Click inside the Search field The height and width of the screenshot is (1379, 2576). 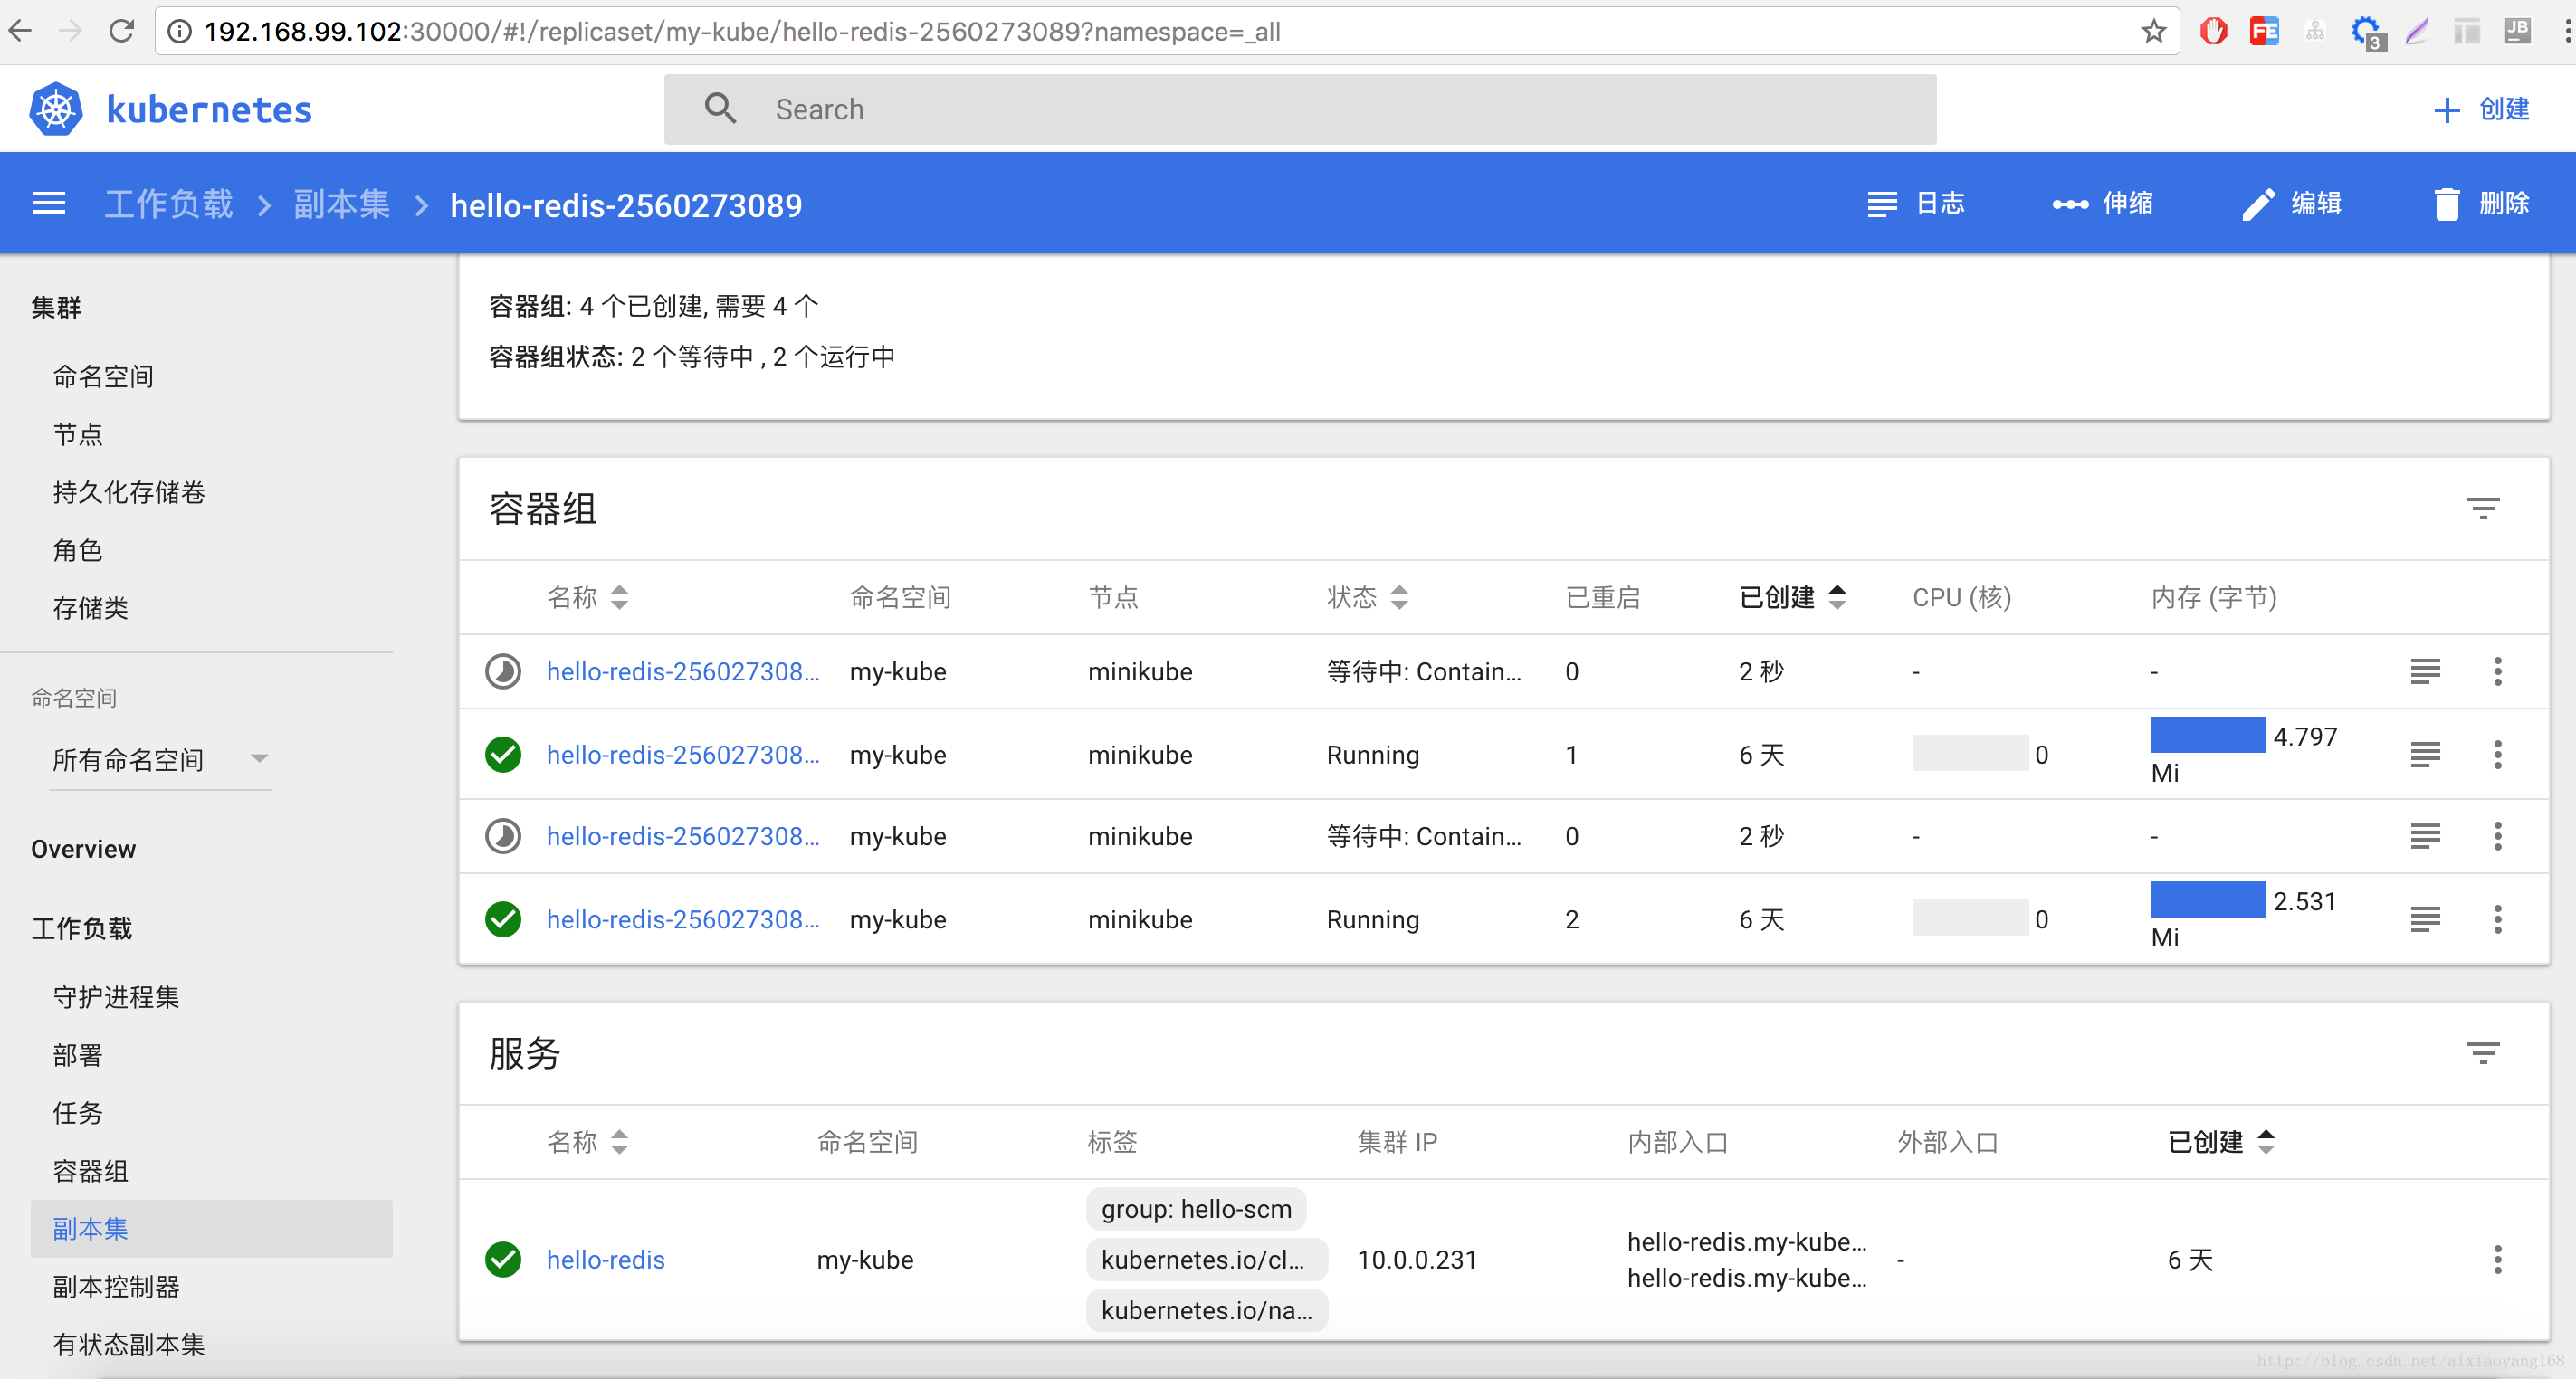(x=1200, y=108)
